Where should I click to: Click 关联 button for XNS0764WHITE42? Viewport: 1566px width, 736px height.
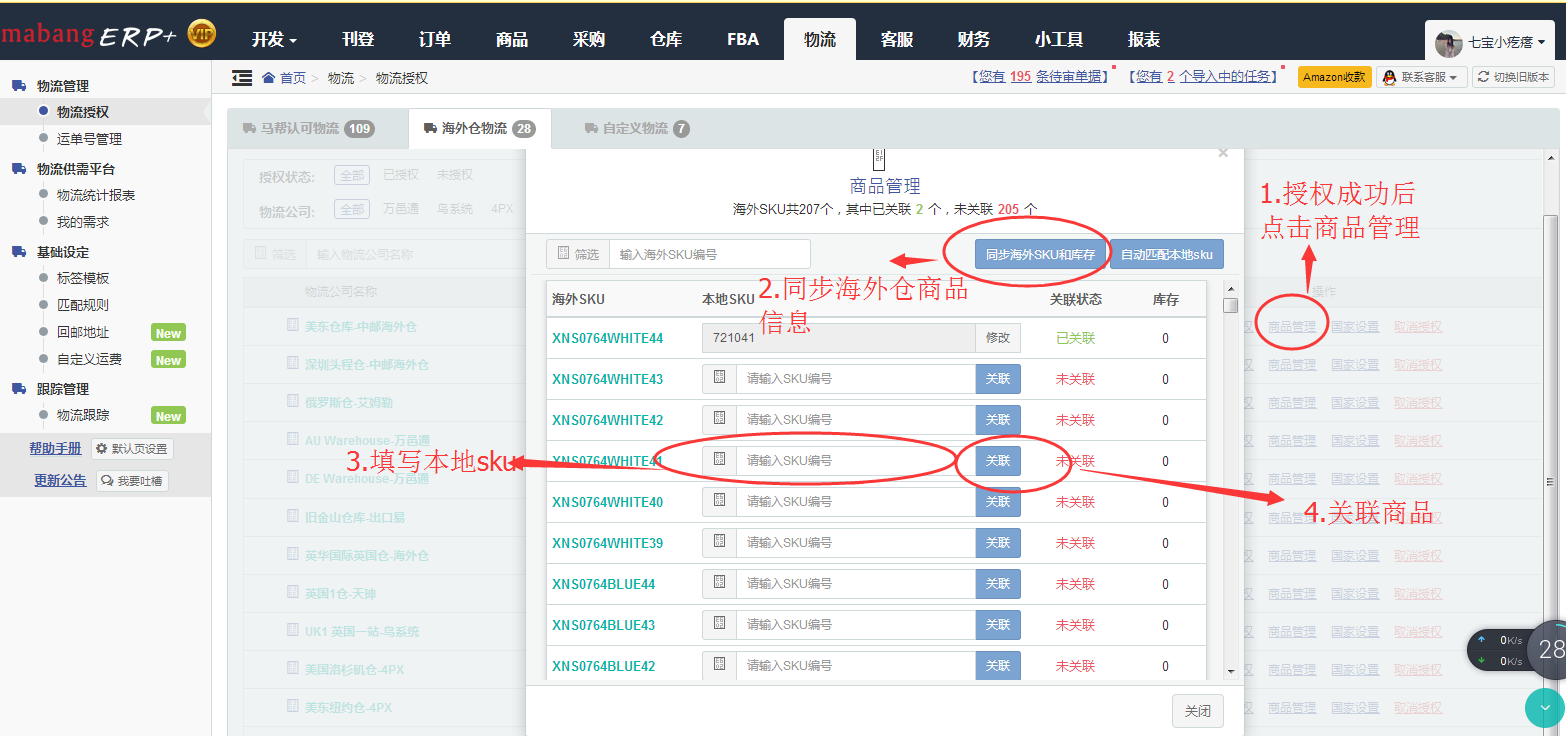998,420
